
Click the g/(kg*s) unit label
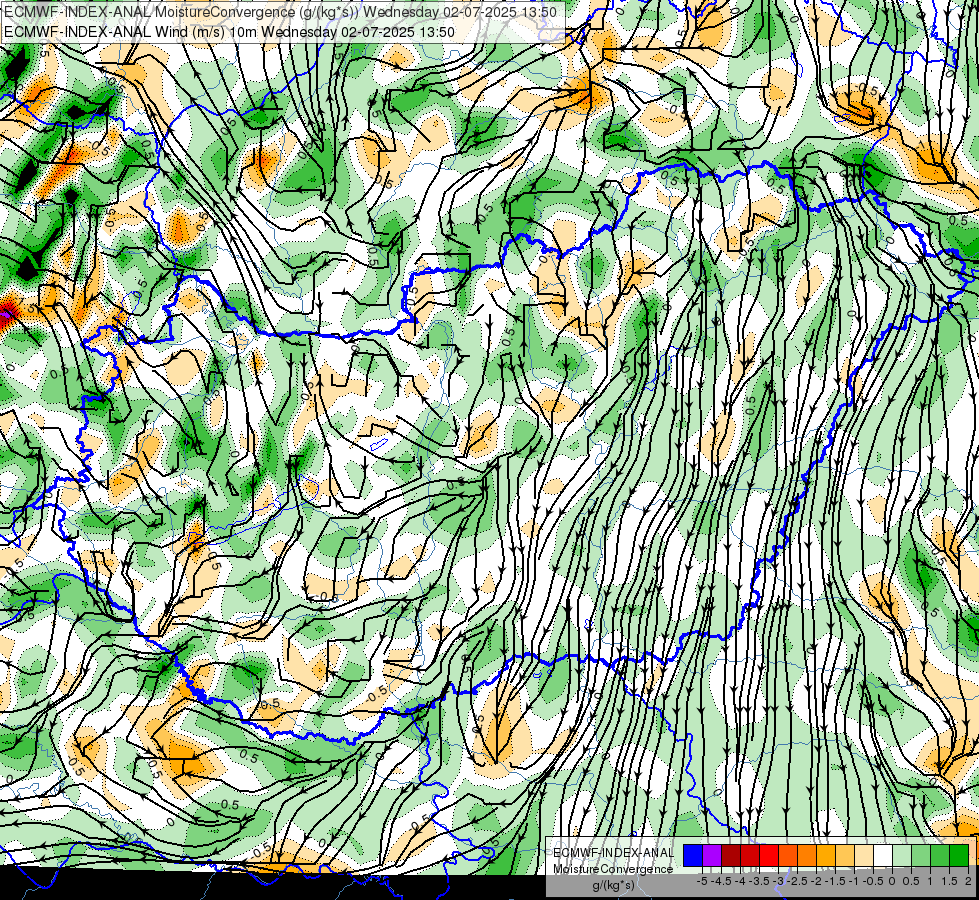click(613, 885)
